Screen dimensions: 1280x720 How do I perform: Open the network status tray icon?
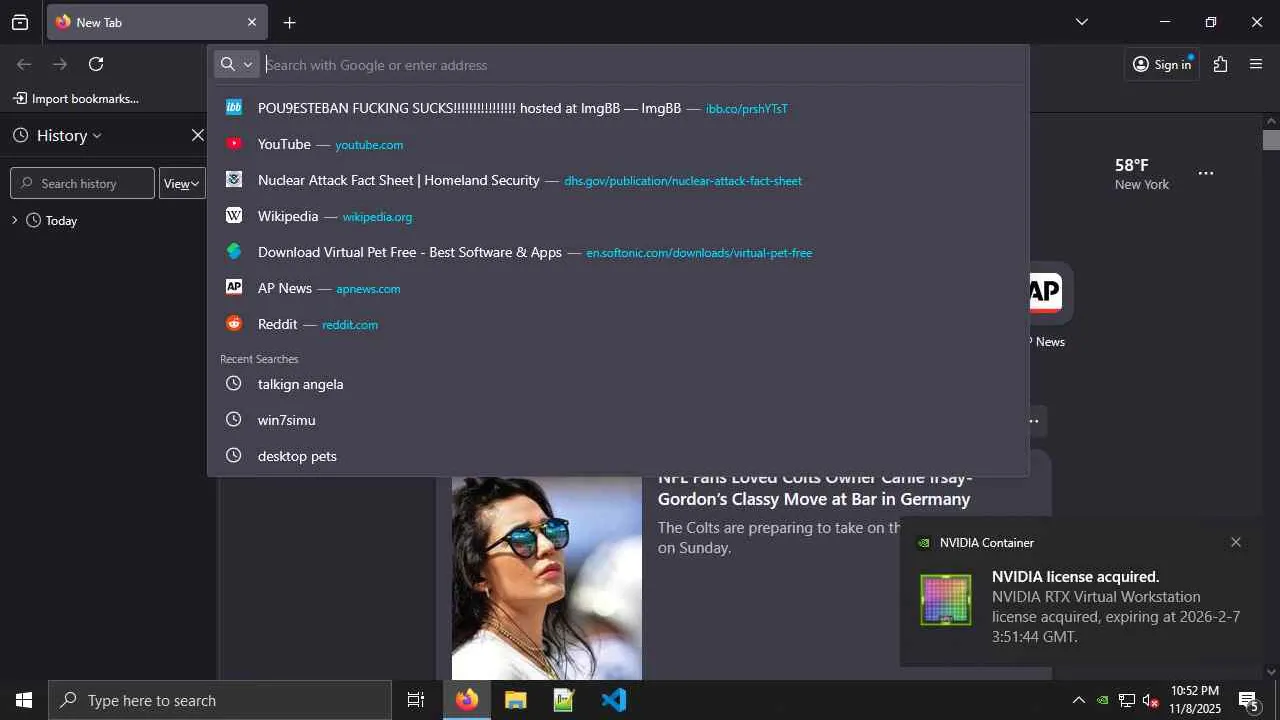click(x=1126, y=700)
